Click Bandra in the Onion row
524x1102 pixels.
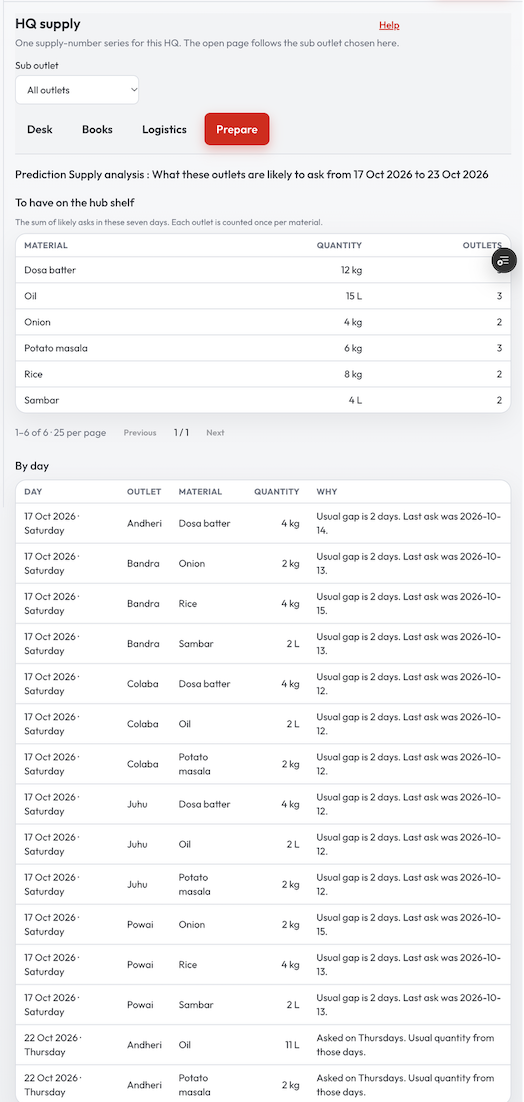point(143,564)
